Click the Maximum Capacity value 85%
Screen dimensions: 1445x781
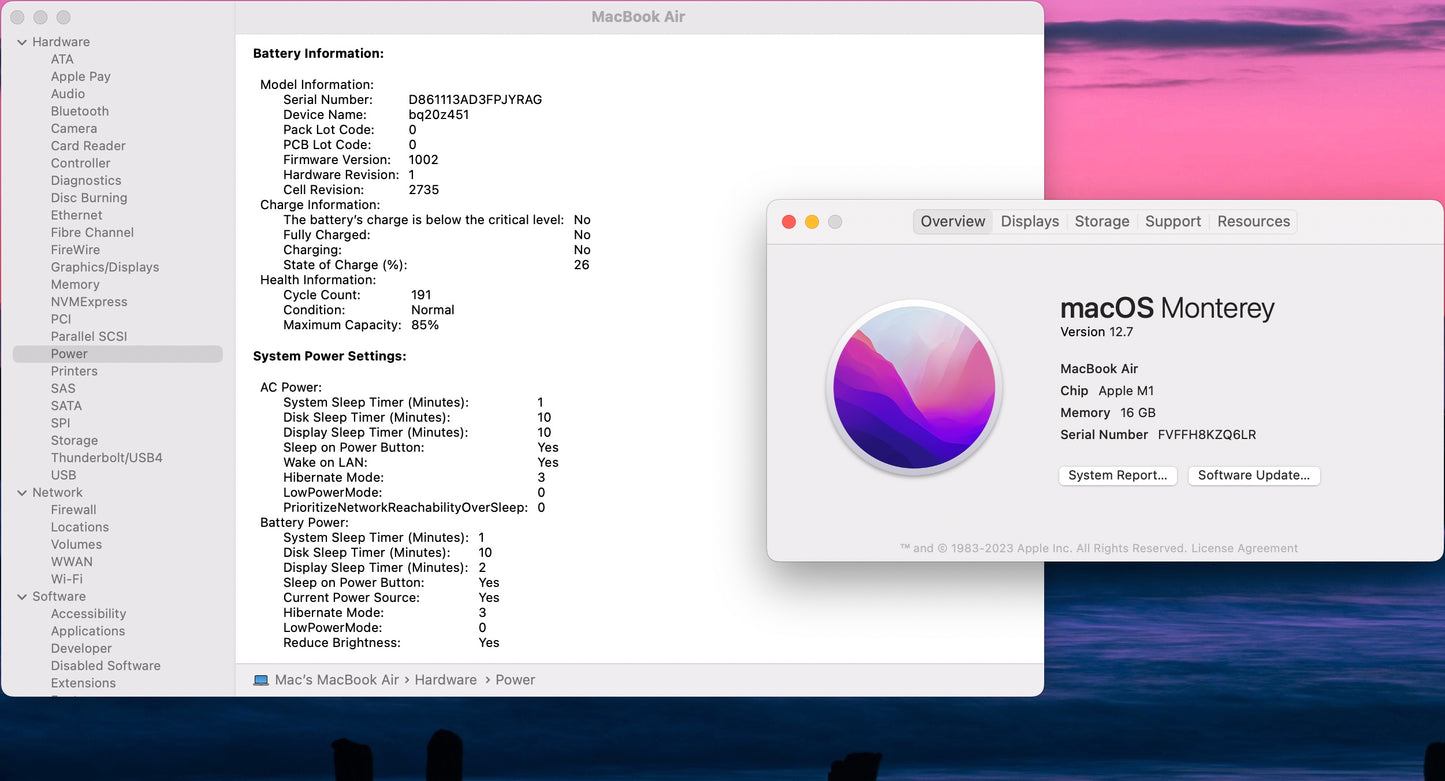(x=425, y=325)
